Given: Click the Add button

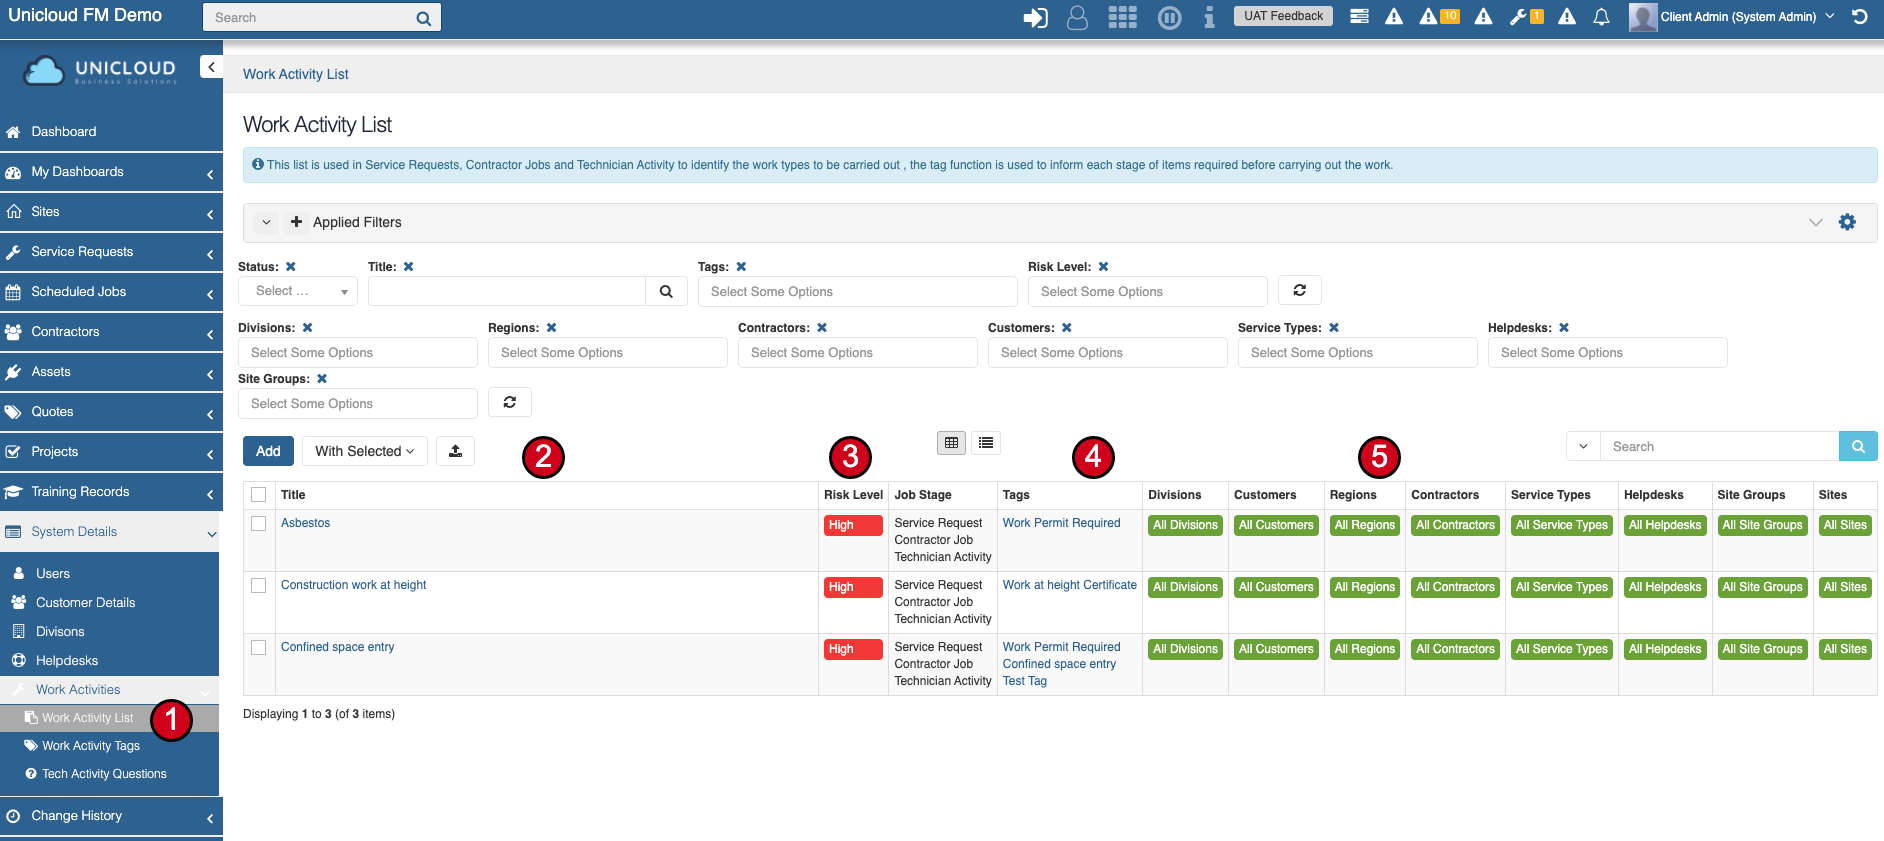Looking at the screenshot, I should coord(268,451).
